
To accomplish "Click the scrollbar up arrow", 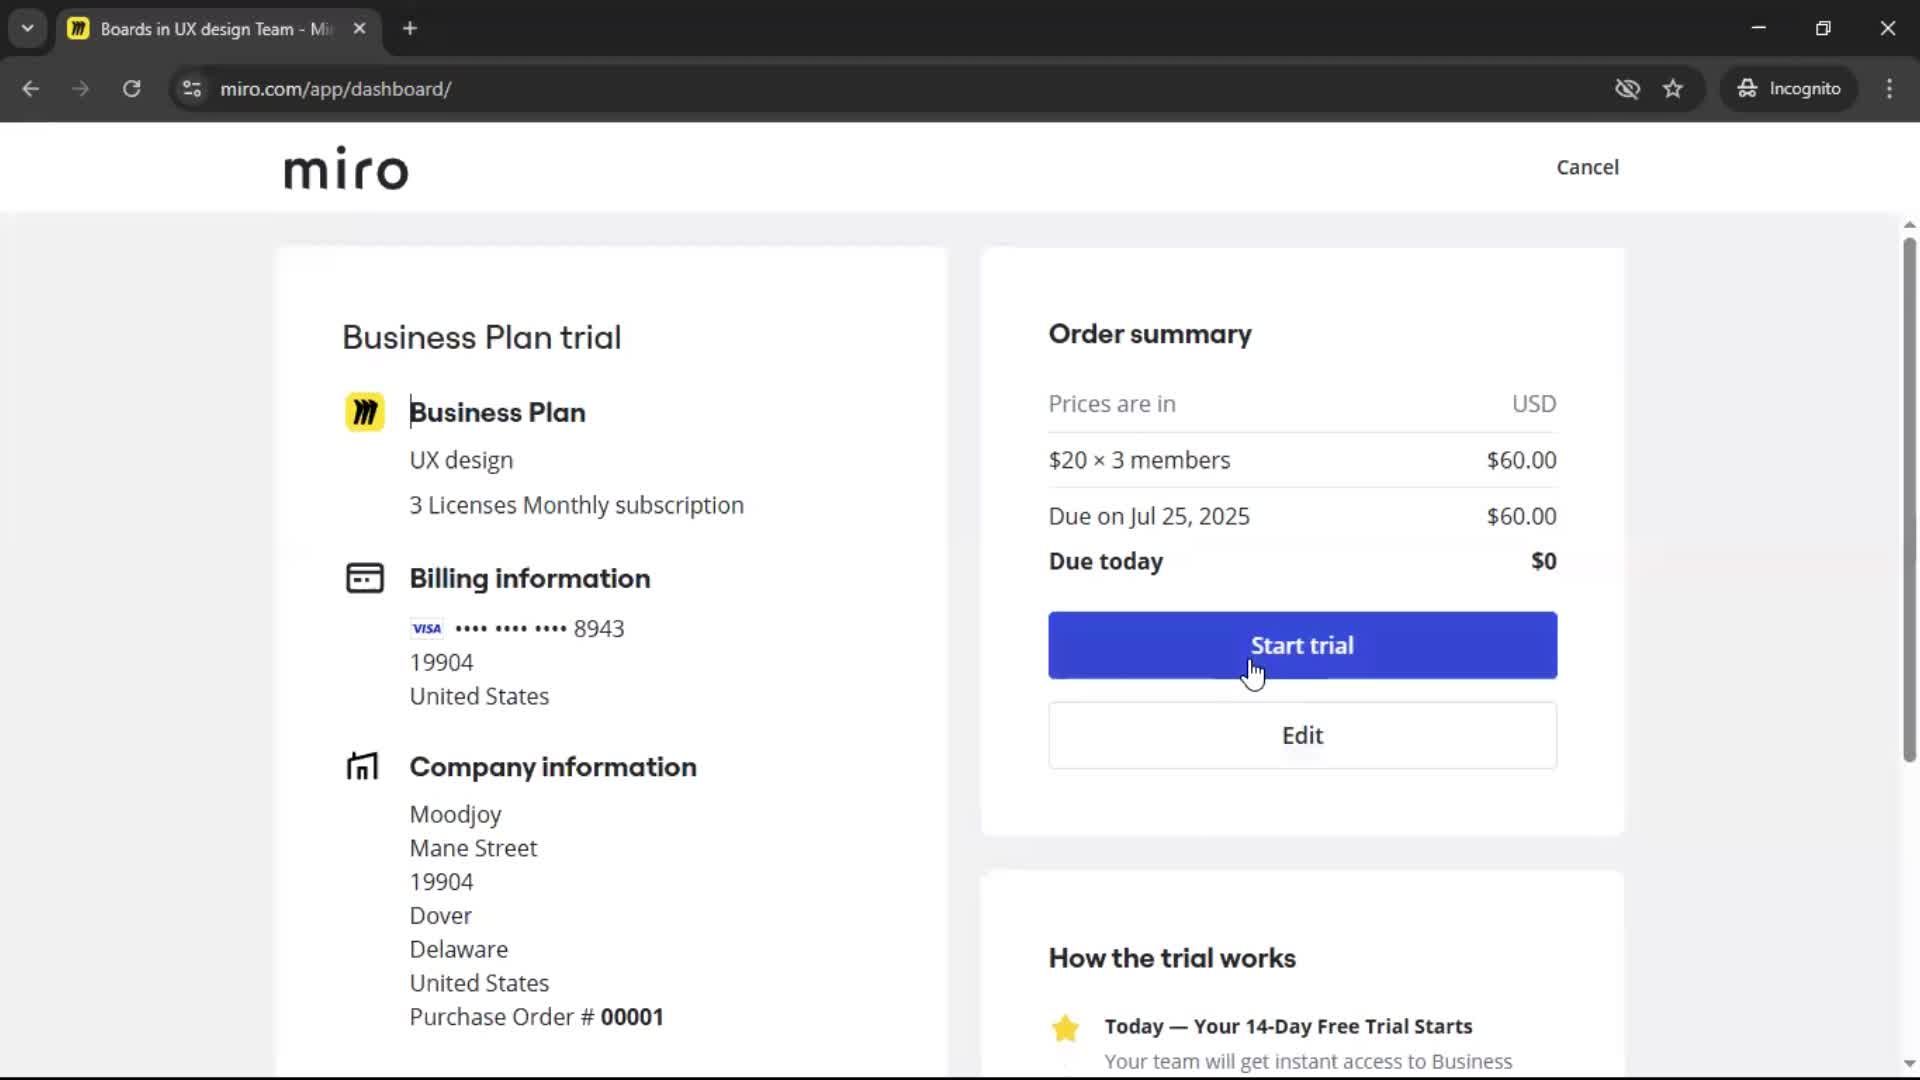I will (x=1909, y=225).
